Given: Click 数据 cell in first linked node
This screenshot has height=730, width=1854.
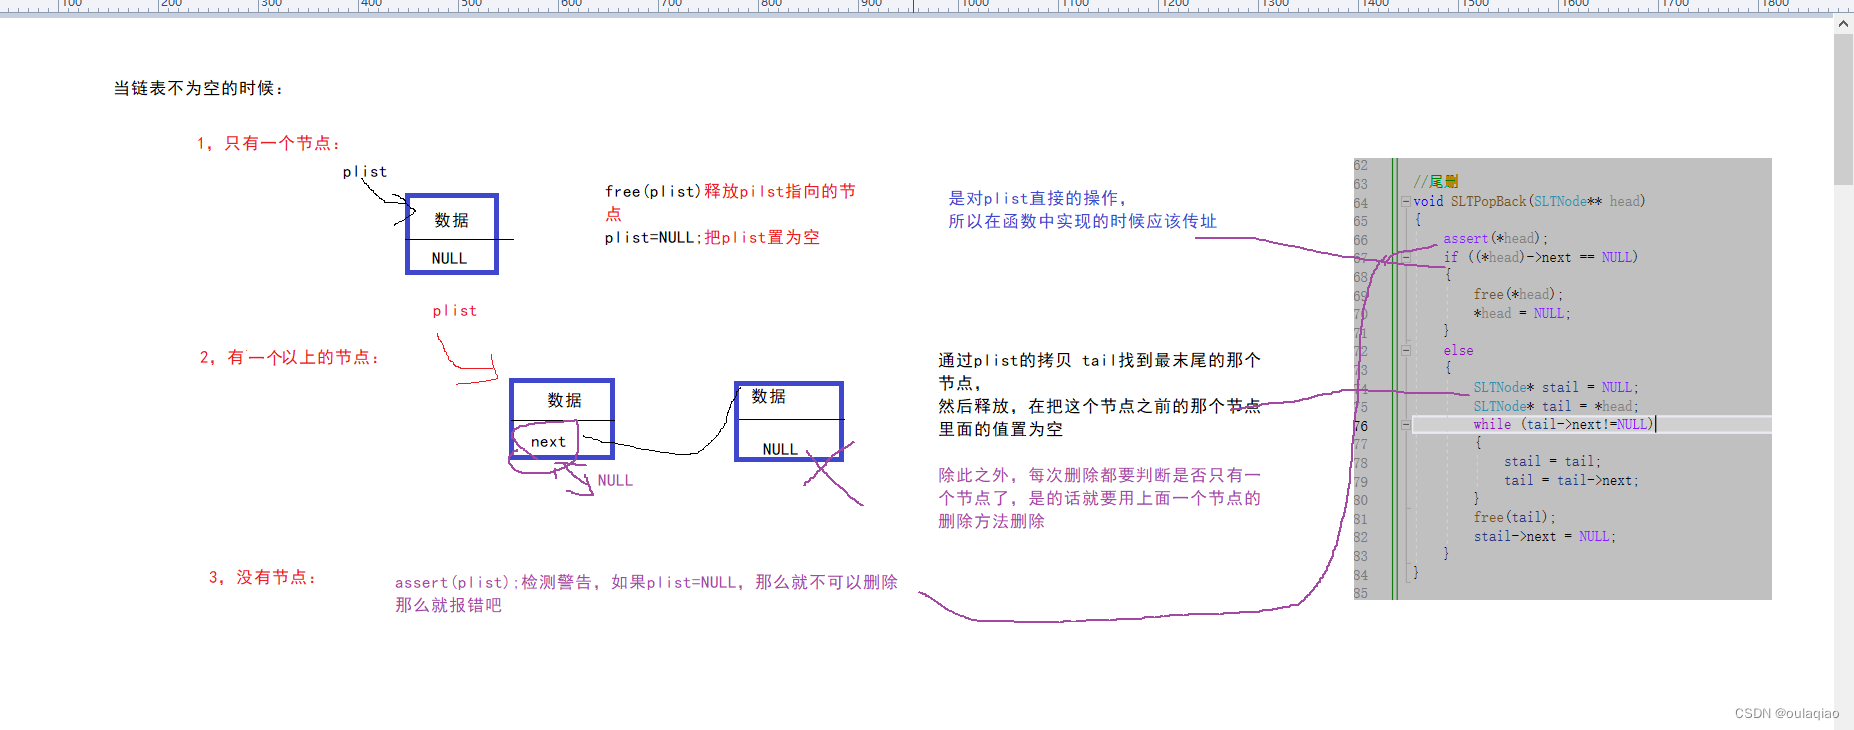Looking at the screenshot, I should click(x=564, y=400).
